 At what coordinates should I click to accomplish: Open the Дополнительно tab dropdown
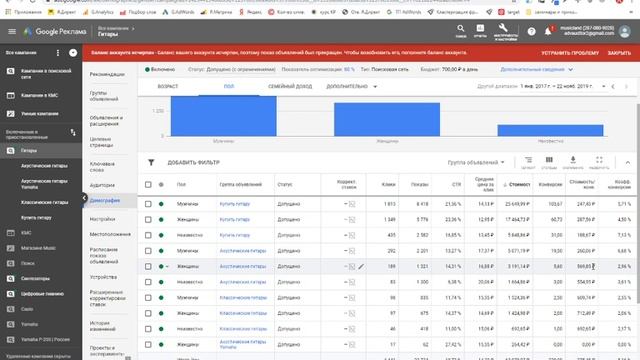click(351, 87)
